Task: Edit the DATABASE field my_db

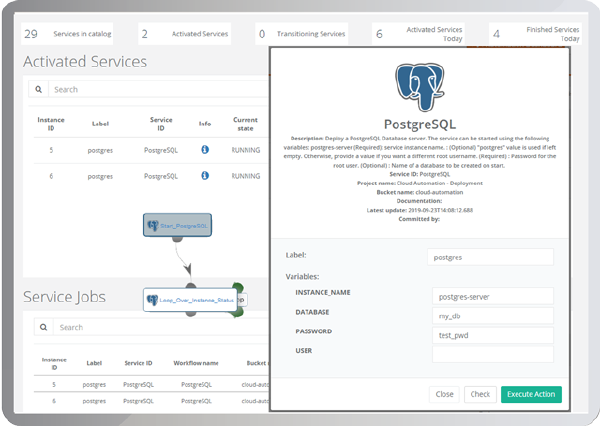Action: pos(493,316)
